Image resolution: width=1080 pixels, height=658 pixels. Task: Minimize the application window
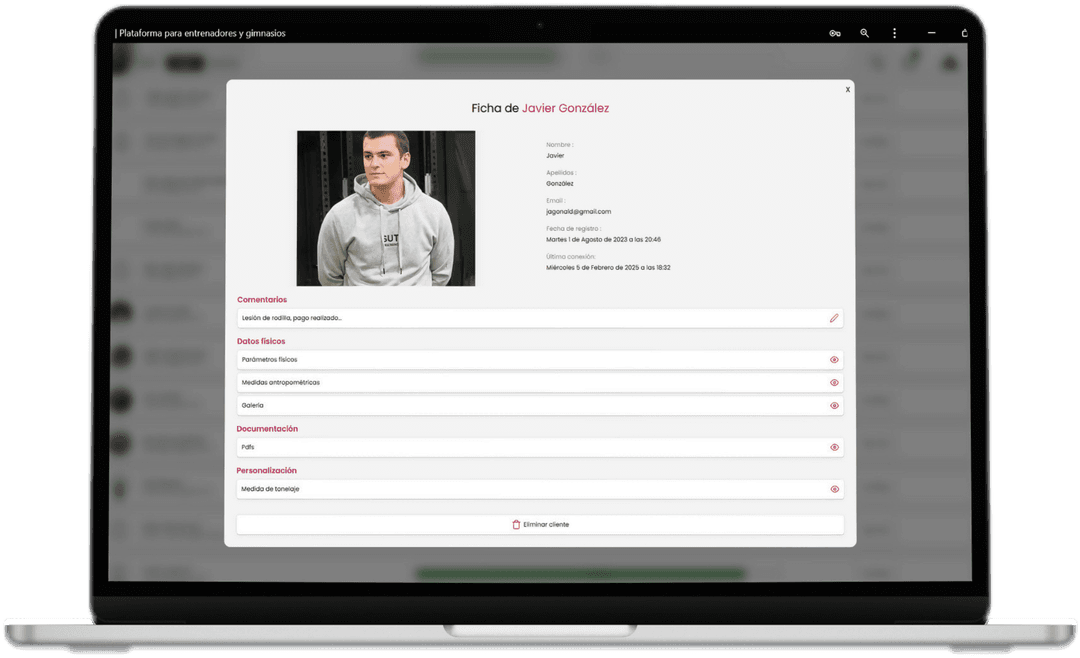pos(932,33)
